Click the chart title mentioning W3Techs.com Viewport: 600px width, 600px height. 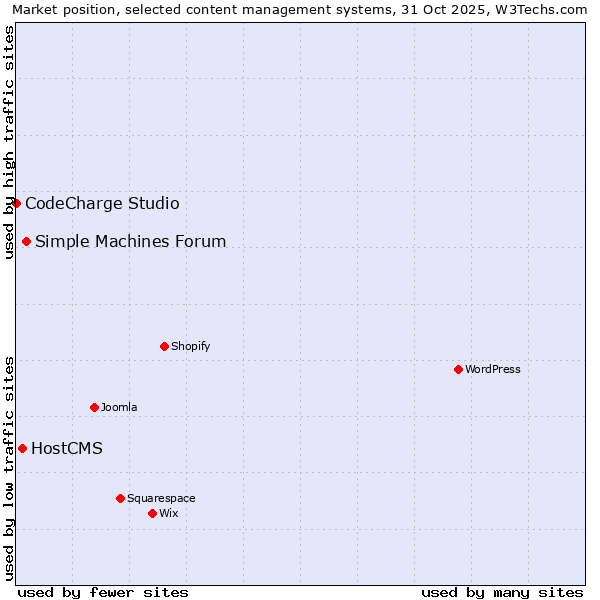click(x=300, y=9)
